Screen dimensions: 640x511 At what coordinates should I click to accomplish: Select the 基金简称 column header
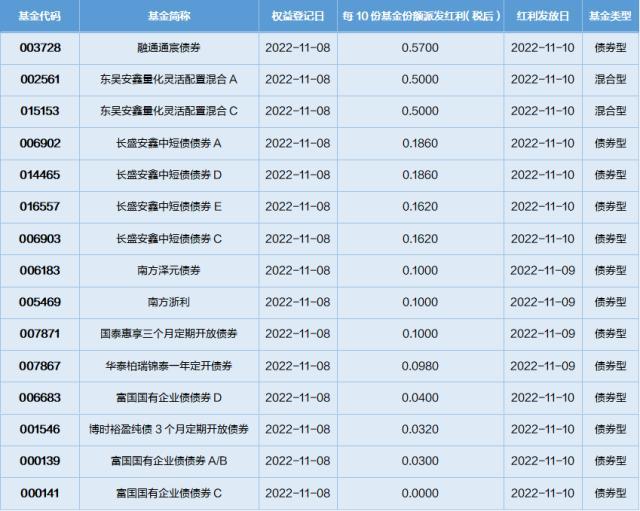pos(169,16)
